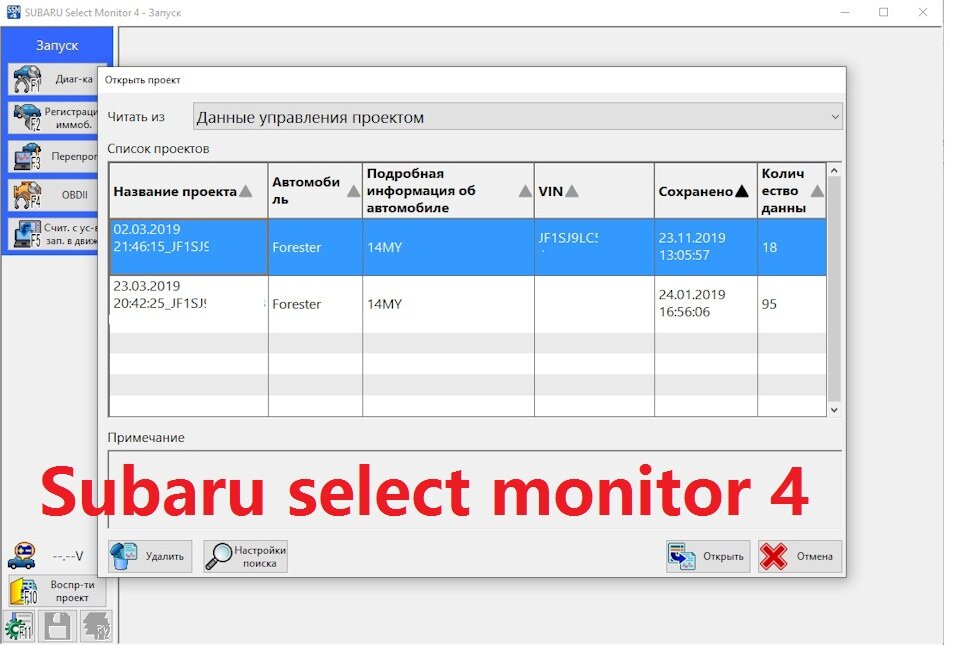The width and height of the screenshot is (960, 645).
Task: Click saved date 23.11.2019 13:05:57 cell
Action: coord(705,247)
